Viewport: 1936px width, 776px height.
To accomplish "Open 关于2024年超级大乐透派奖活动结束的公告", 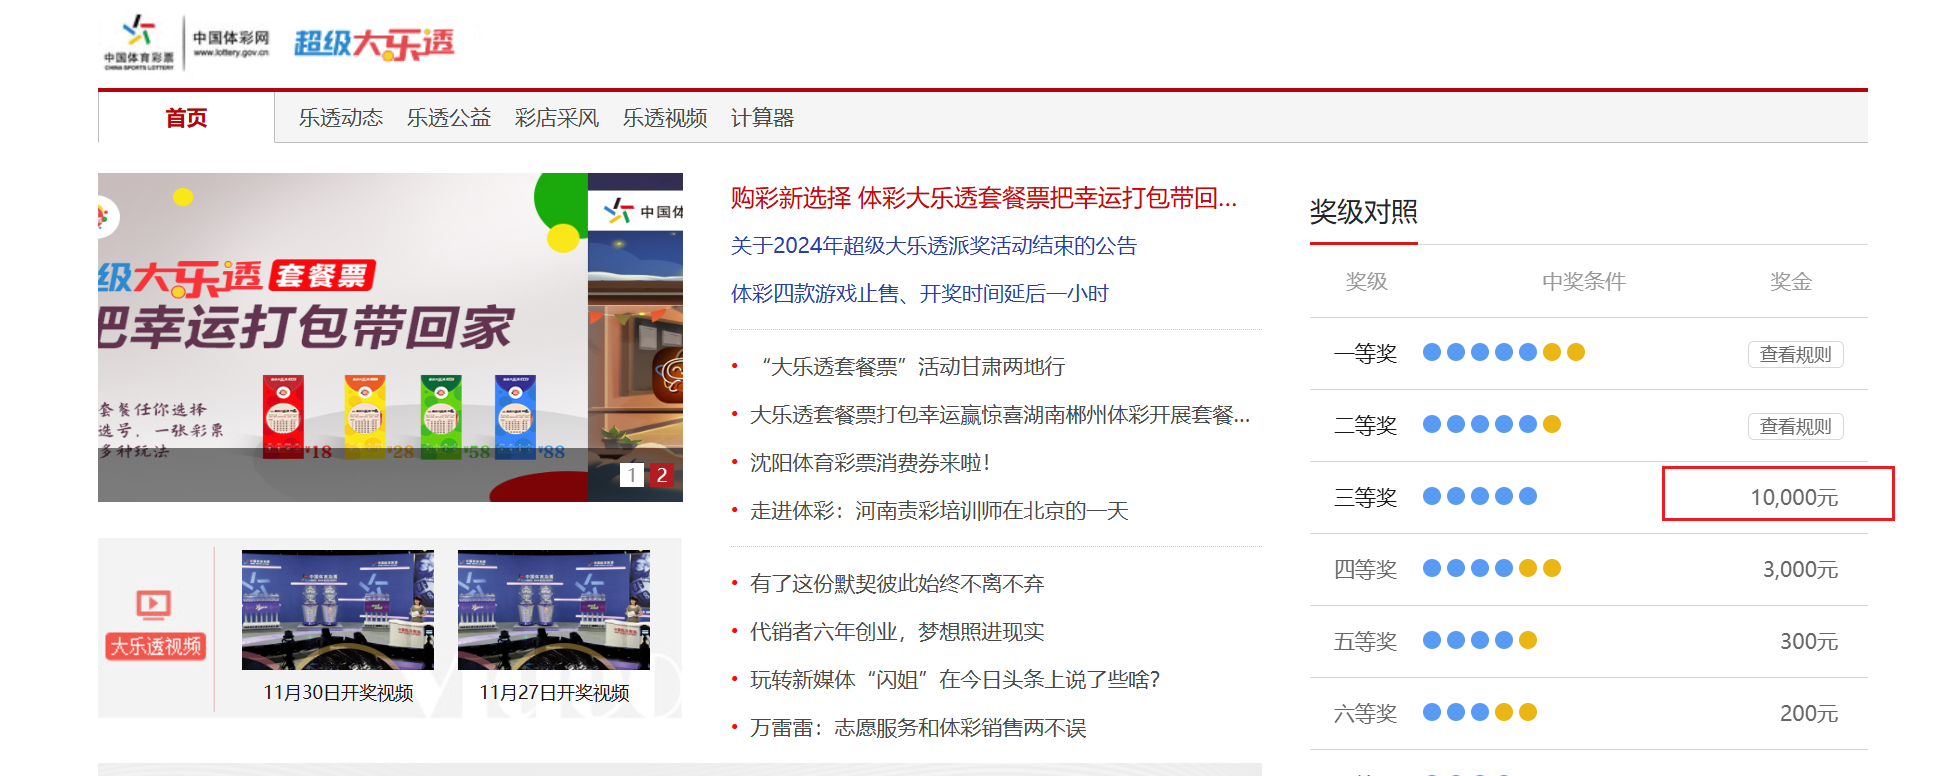I will pos(934,246).
